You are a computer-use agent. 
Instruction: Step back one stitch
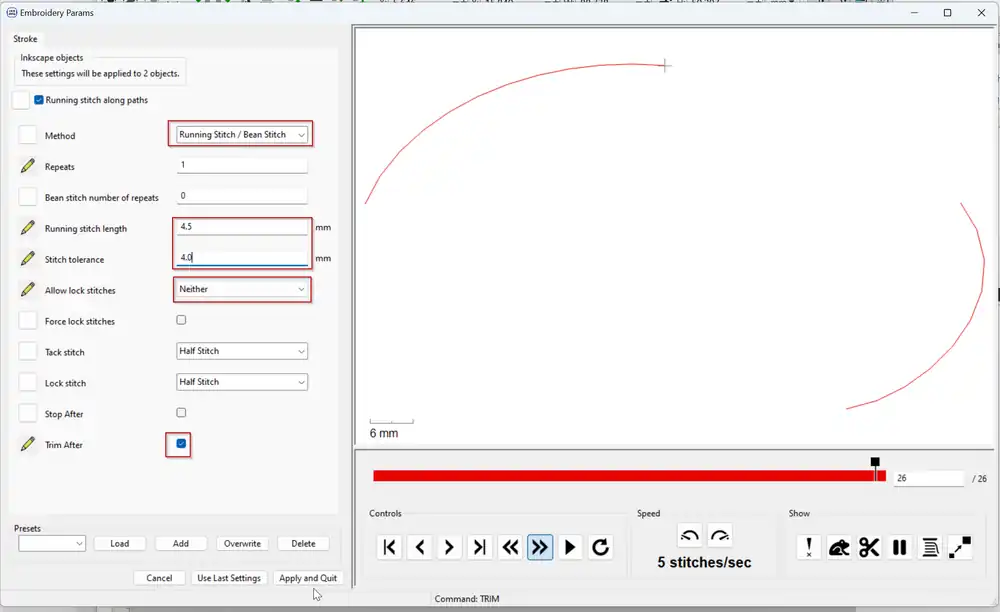pos(420,547)
